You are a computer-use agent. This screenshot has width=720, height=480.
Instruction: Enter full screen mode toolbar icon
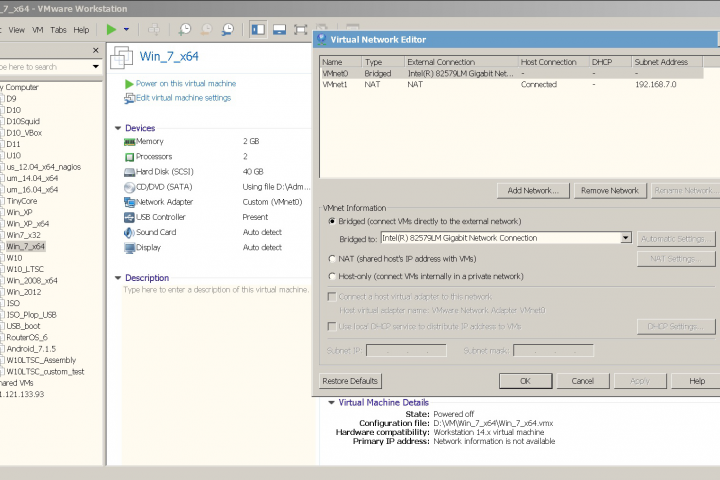(x=300, y=30)
